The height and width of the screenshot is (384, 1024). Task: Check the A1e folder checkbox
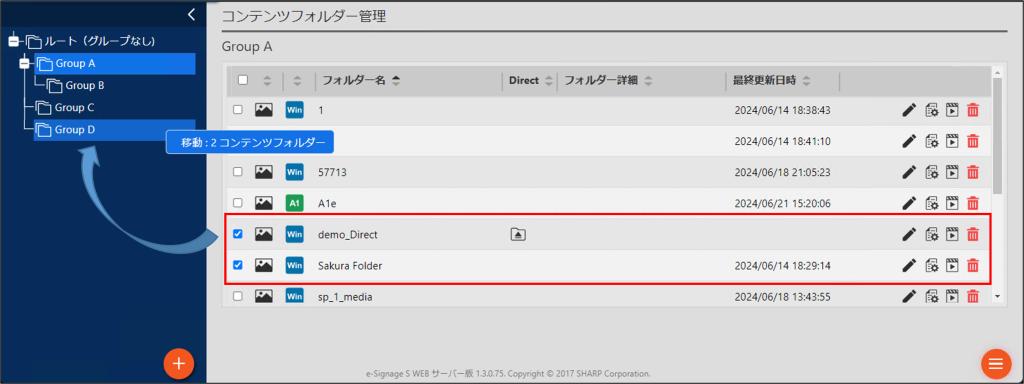[x=238, y=203]
